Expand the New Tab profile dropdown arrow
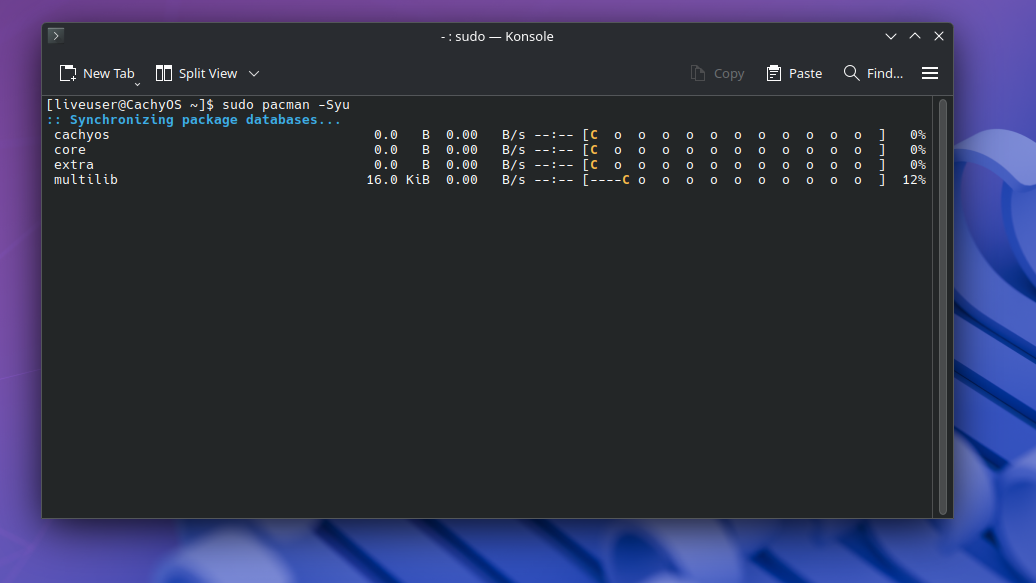The height and width of the screenshot is (583, 1036). 137,84
